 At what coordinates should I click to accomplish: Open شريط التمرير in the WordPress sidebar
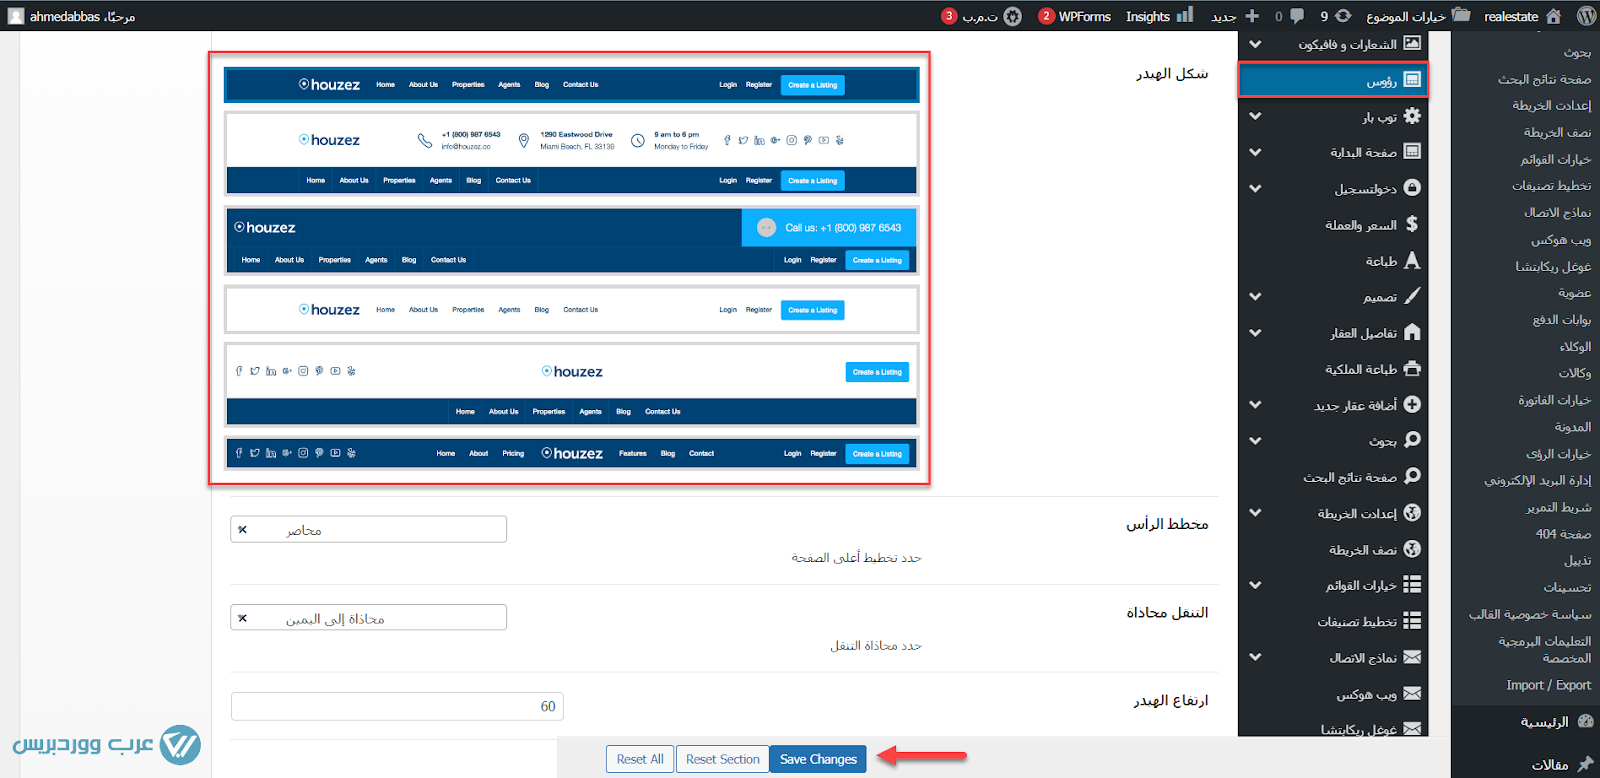(1559, 507)
